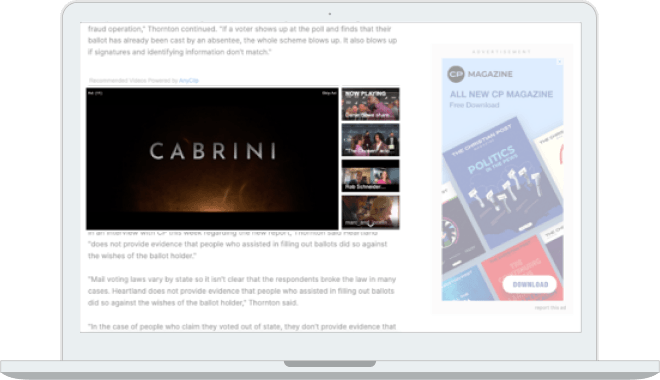Click the MAGAZINE wordmark beside CP logo

tap(490, 74)
